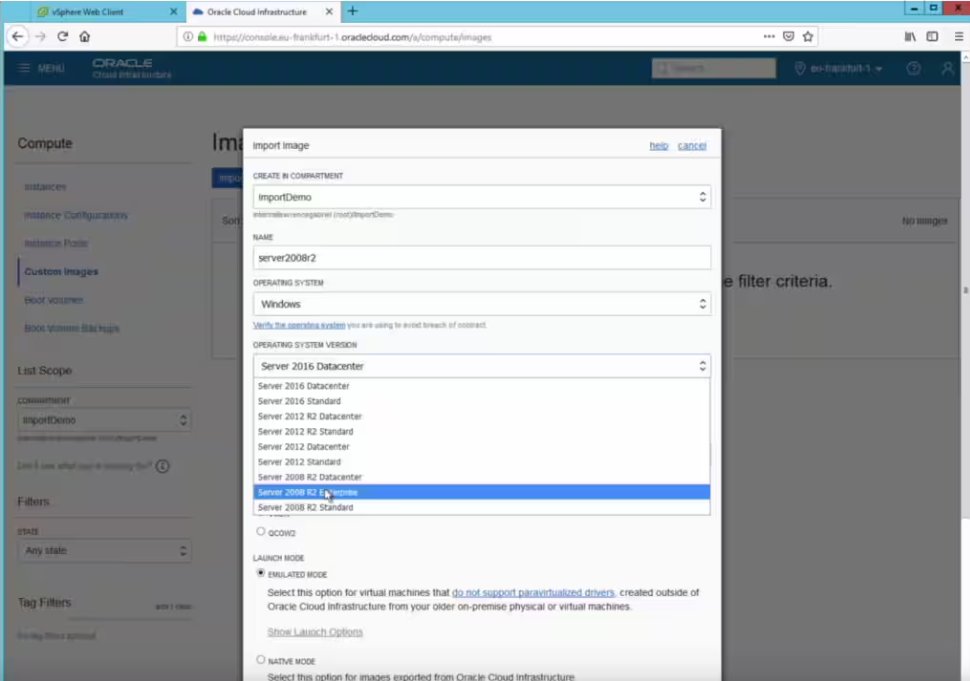This screenshot has width=970, height=681.
Task: Click the Name field containing server2008r2
Action: 481,258
